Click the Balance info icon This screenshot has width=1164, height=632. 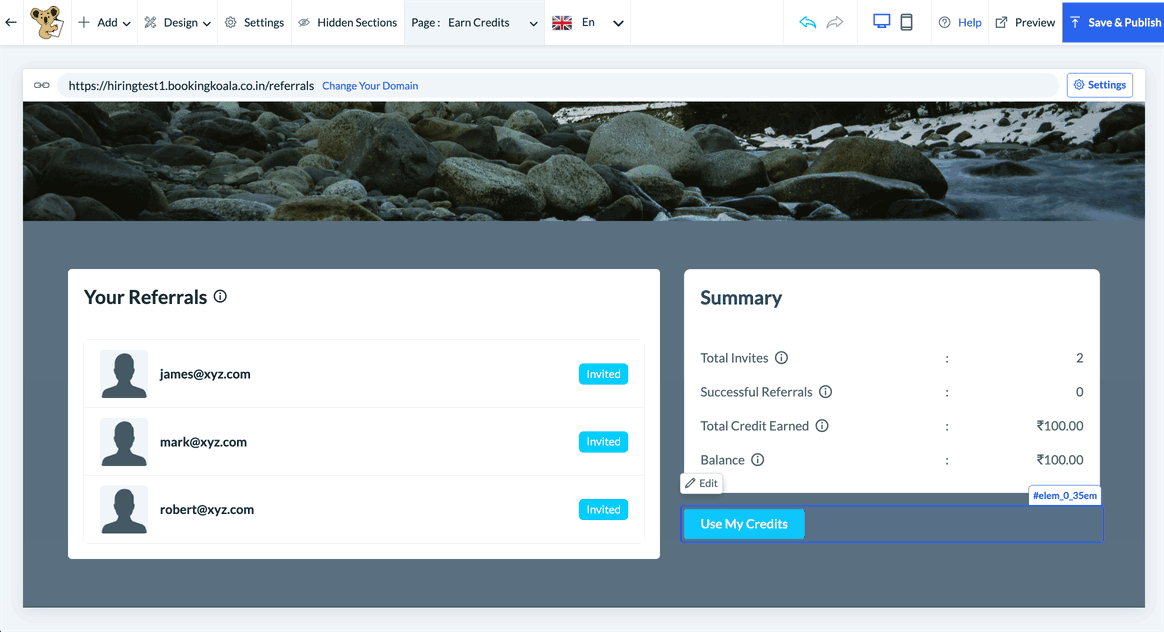tap(757, 460)
